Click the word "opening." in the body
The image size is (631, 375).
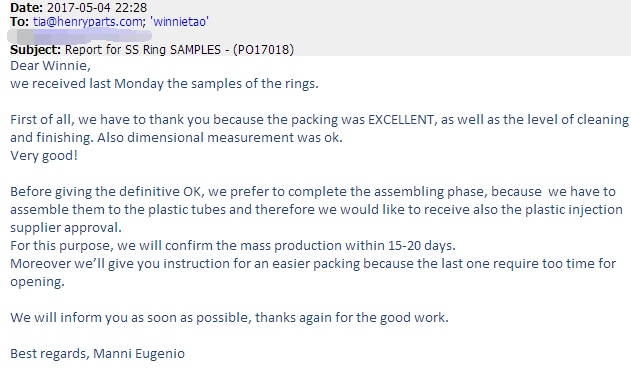(37, 282)
